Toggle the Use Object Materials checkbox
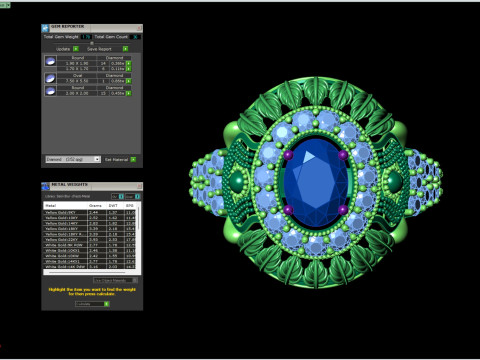 coord(135,280)
